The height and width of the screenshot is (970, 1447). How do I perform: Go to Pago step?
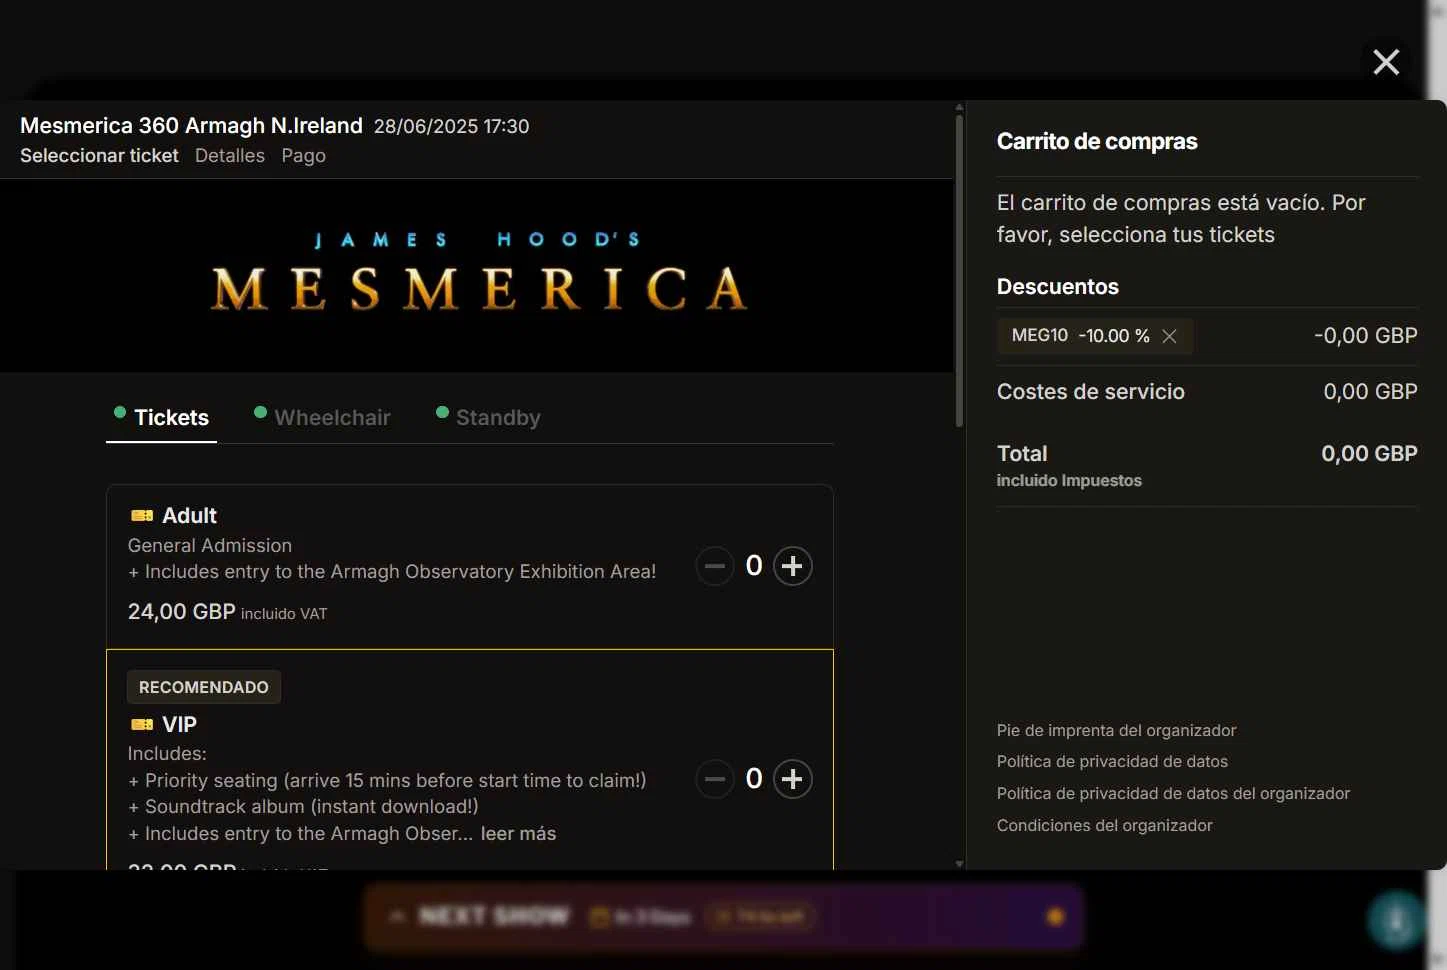[x=304, y=155]
